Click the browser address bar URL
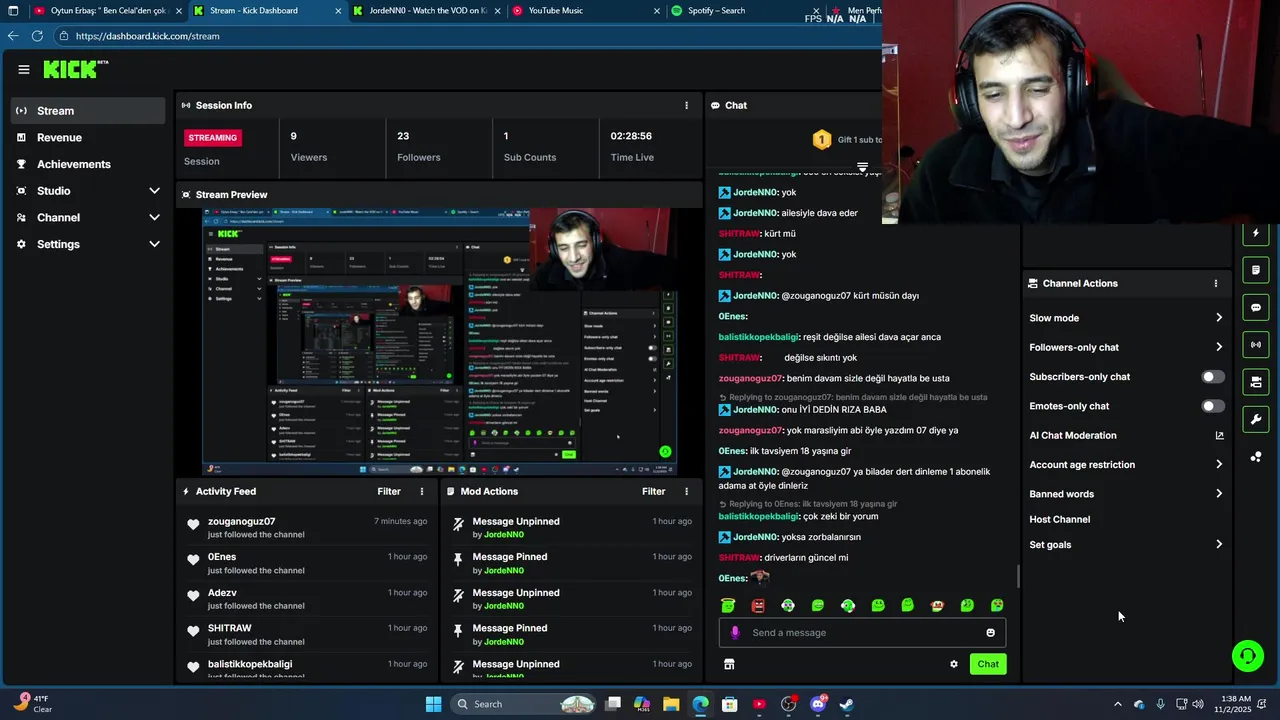The width and height of the screenshot is (1280, 720). click(x=147, y=36)
